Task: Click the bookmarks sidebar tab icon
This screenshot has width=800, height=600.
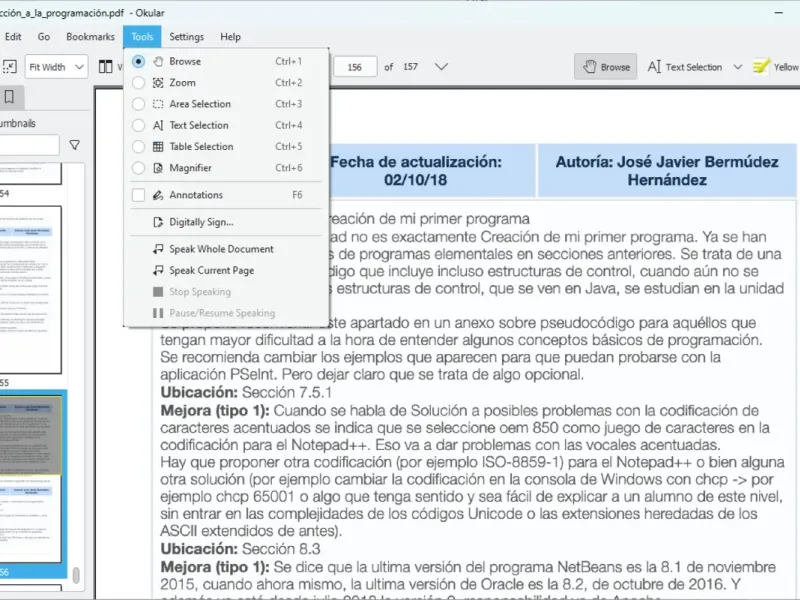Action: [x=9, y=97]
